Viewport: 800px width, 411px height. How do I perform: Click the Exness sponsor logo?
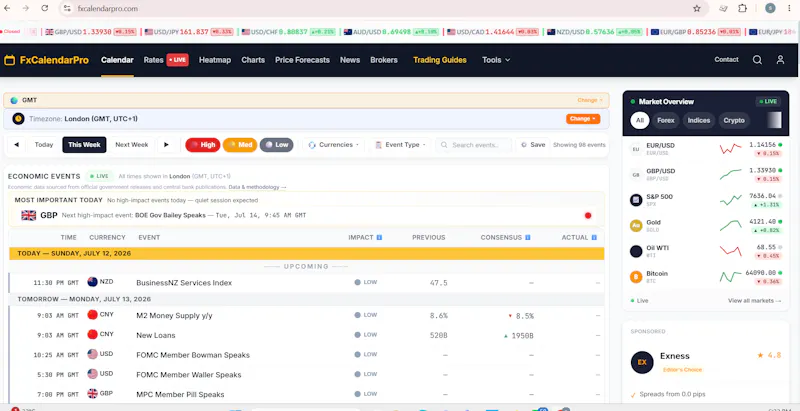point(642,362)
